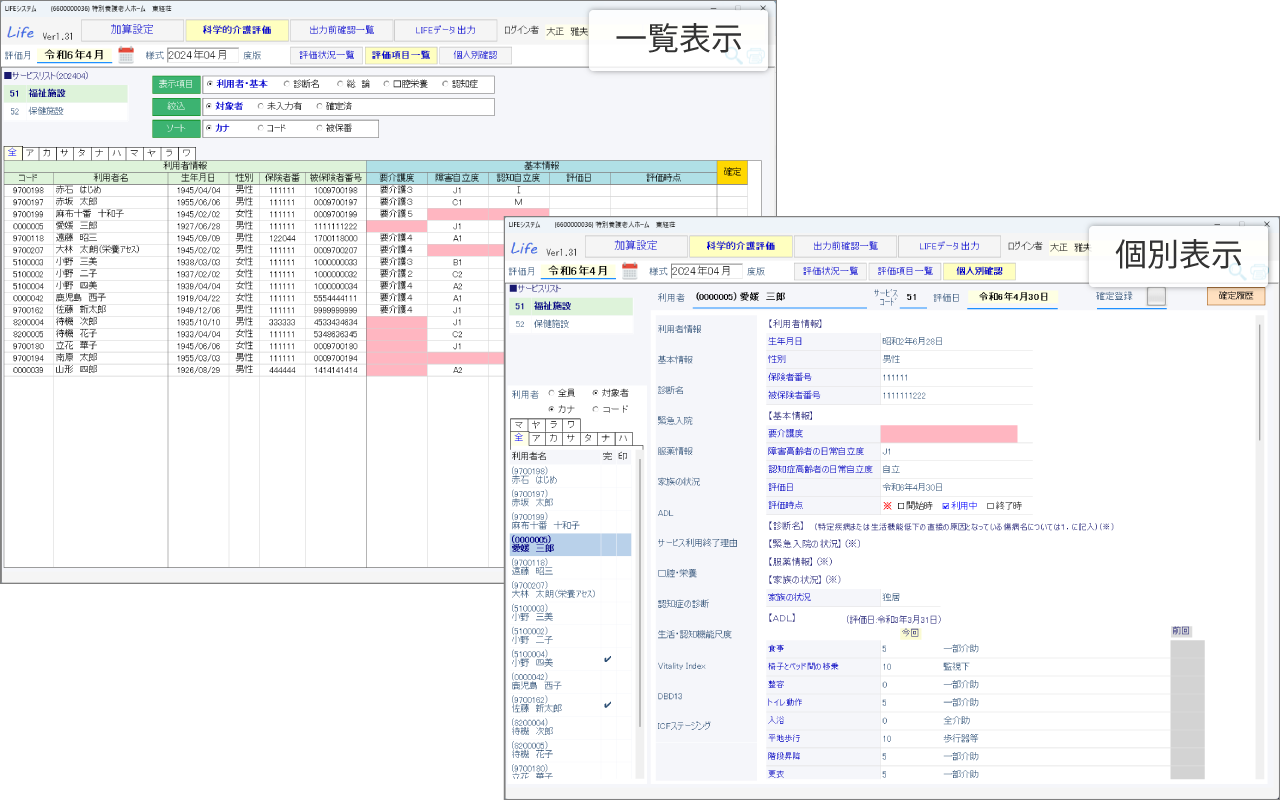Jump to ICFステージング section
The image size is (1280, 800).
pos(684,726)
